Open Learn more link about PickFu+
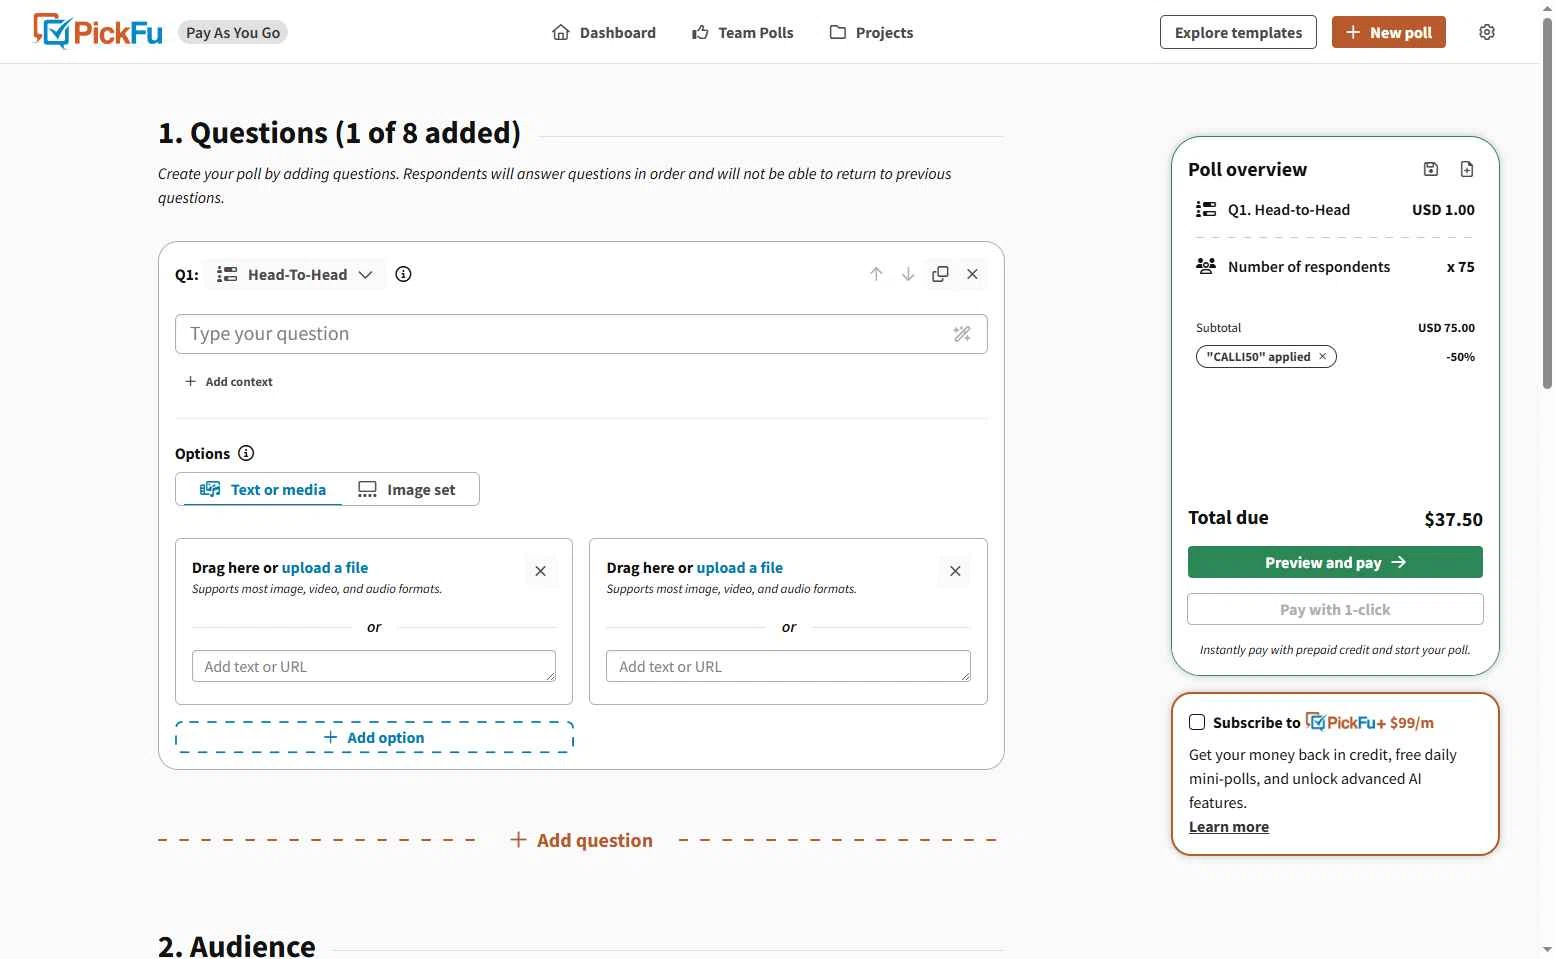The image size is (1555, 959). 1229,826
